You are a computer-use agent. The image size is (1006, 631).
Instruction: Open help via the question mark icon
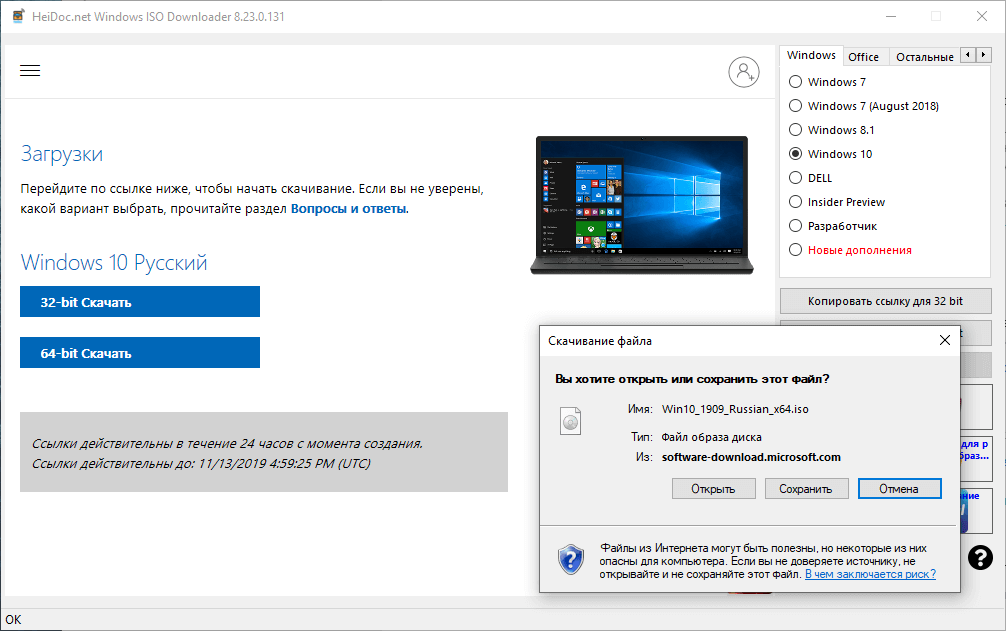click(980, 558)
